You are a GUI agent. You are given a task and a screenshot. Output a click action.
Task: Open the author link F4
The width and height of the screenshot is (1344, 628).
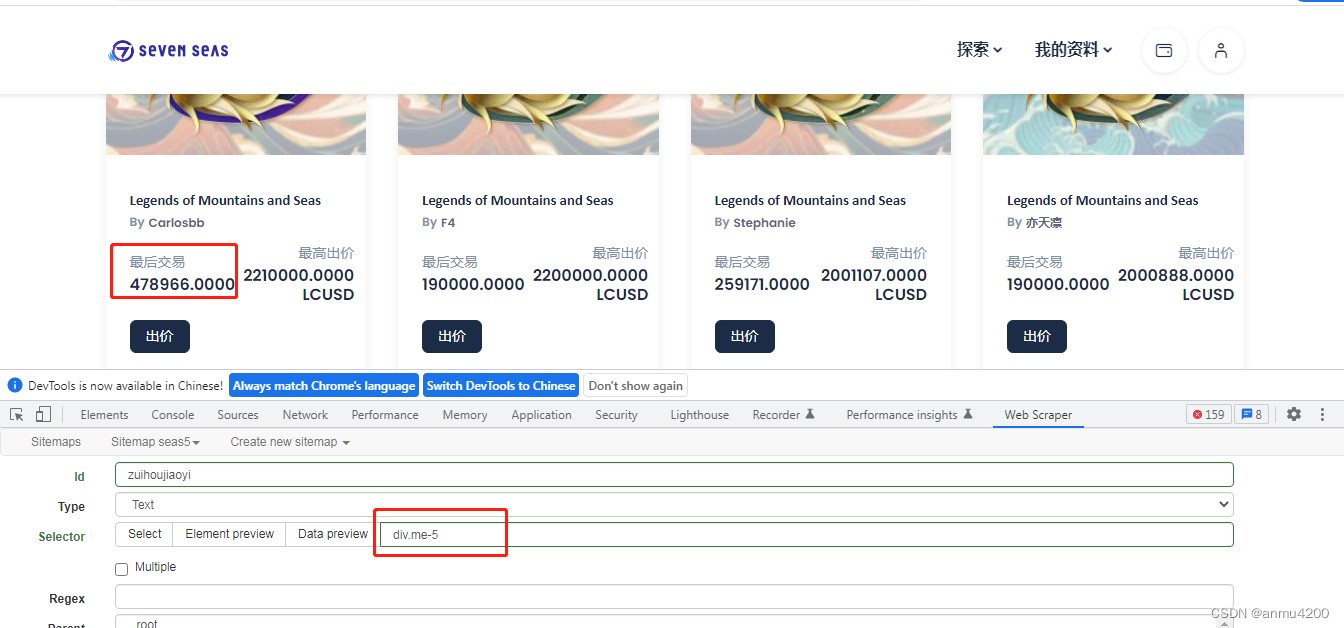click(448, 223)
